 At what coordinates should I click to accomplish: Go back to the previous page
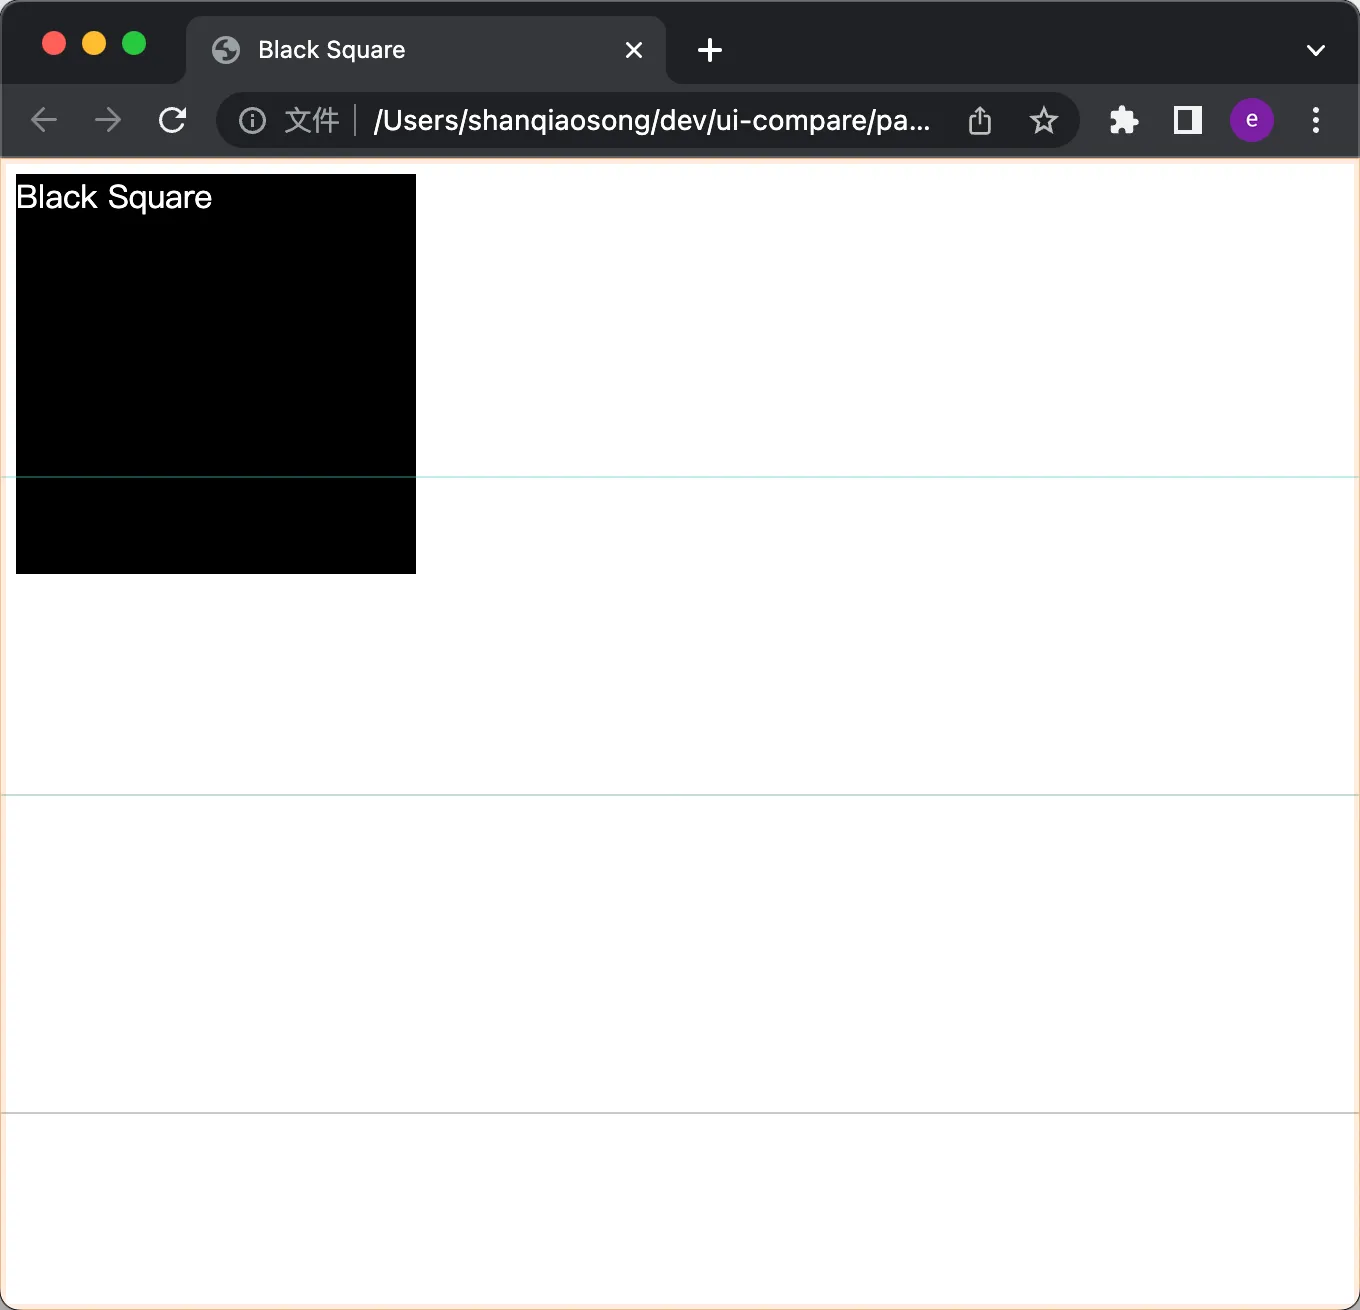[x=44, y=121]
